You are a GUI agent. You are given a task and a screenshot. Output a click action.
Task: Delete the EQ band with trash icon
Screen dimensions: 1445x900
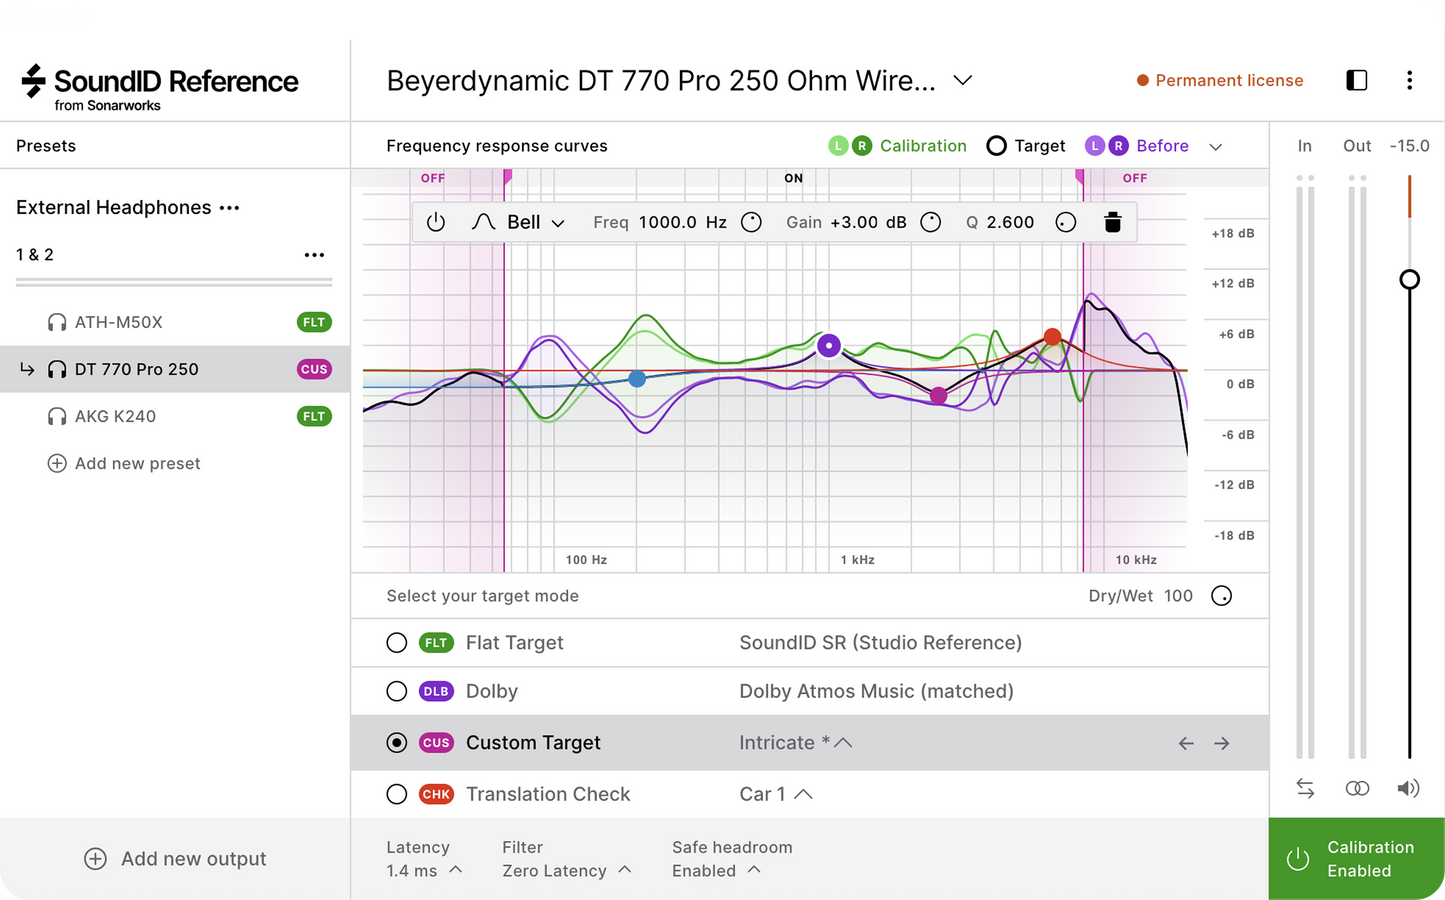pyautogui.click(x=1112, y=222)
